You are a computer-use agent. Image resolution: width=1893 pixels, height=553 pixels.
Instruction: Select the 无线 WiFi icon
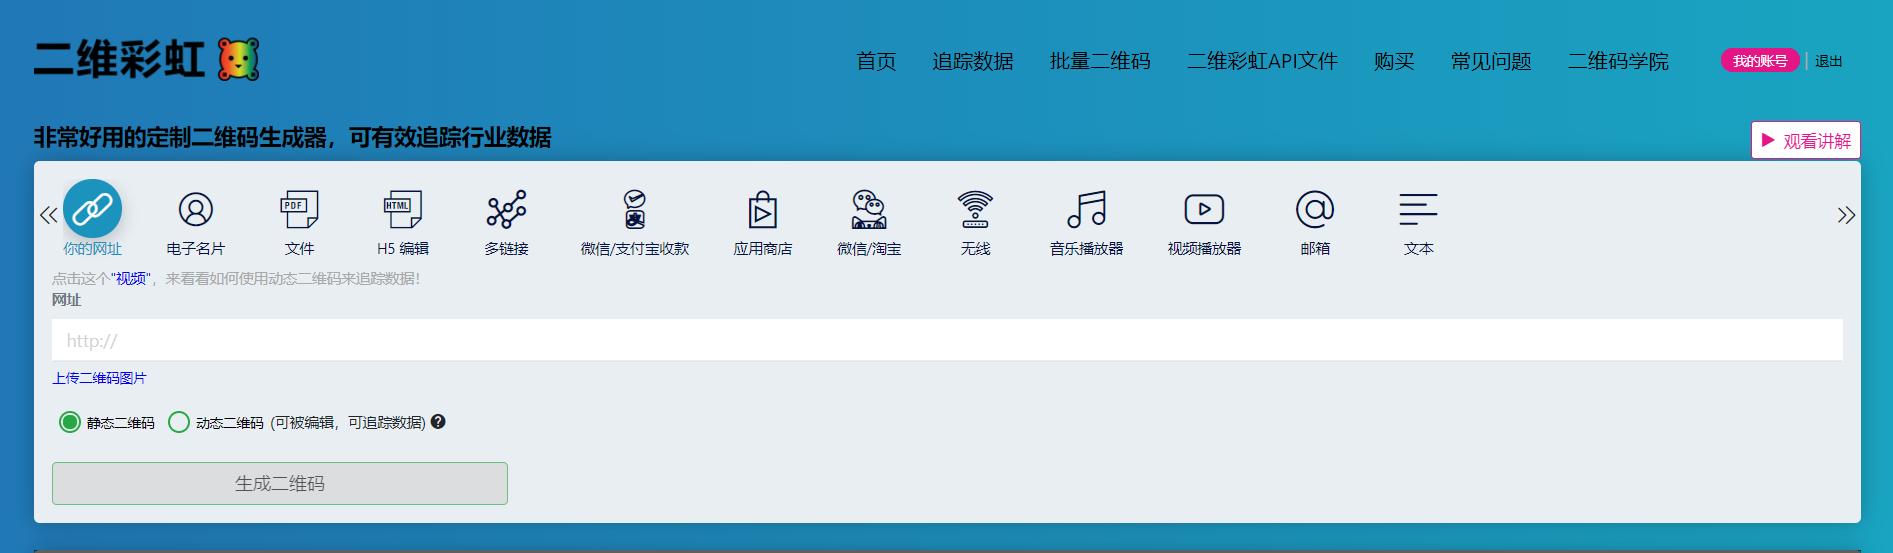(975, 210)
